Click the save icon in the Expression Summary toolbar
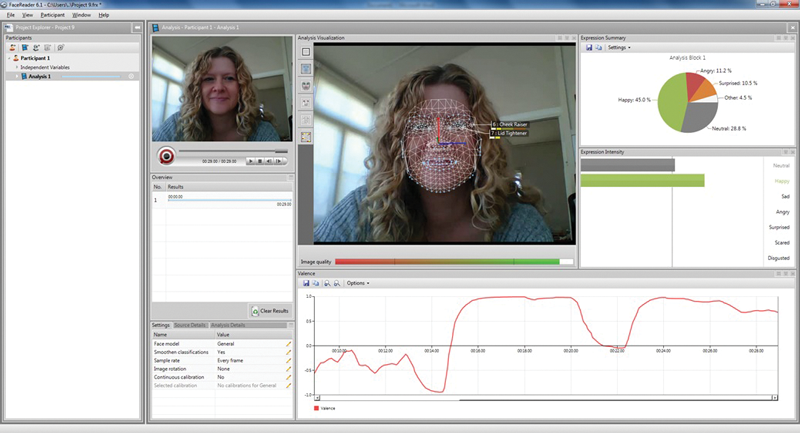The height and width of the screenshot is (433, 800). click(587, 47)
